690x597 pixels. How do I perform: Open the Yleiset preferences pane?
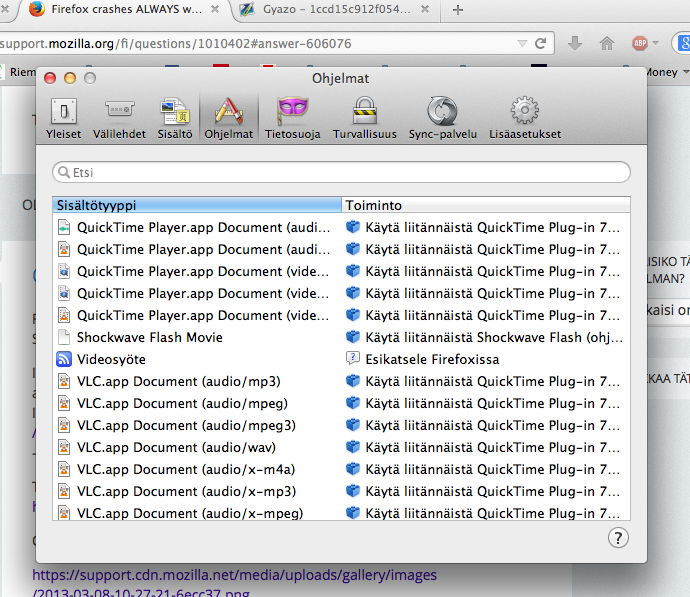(64, 119)
